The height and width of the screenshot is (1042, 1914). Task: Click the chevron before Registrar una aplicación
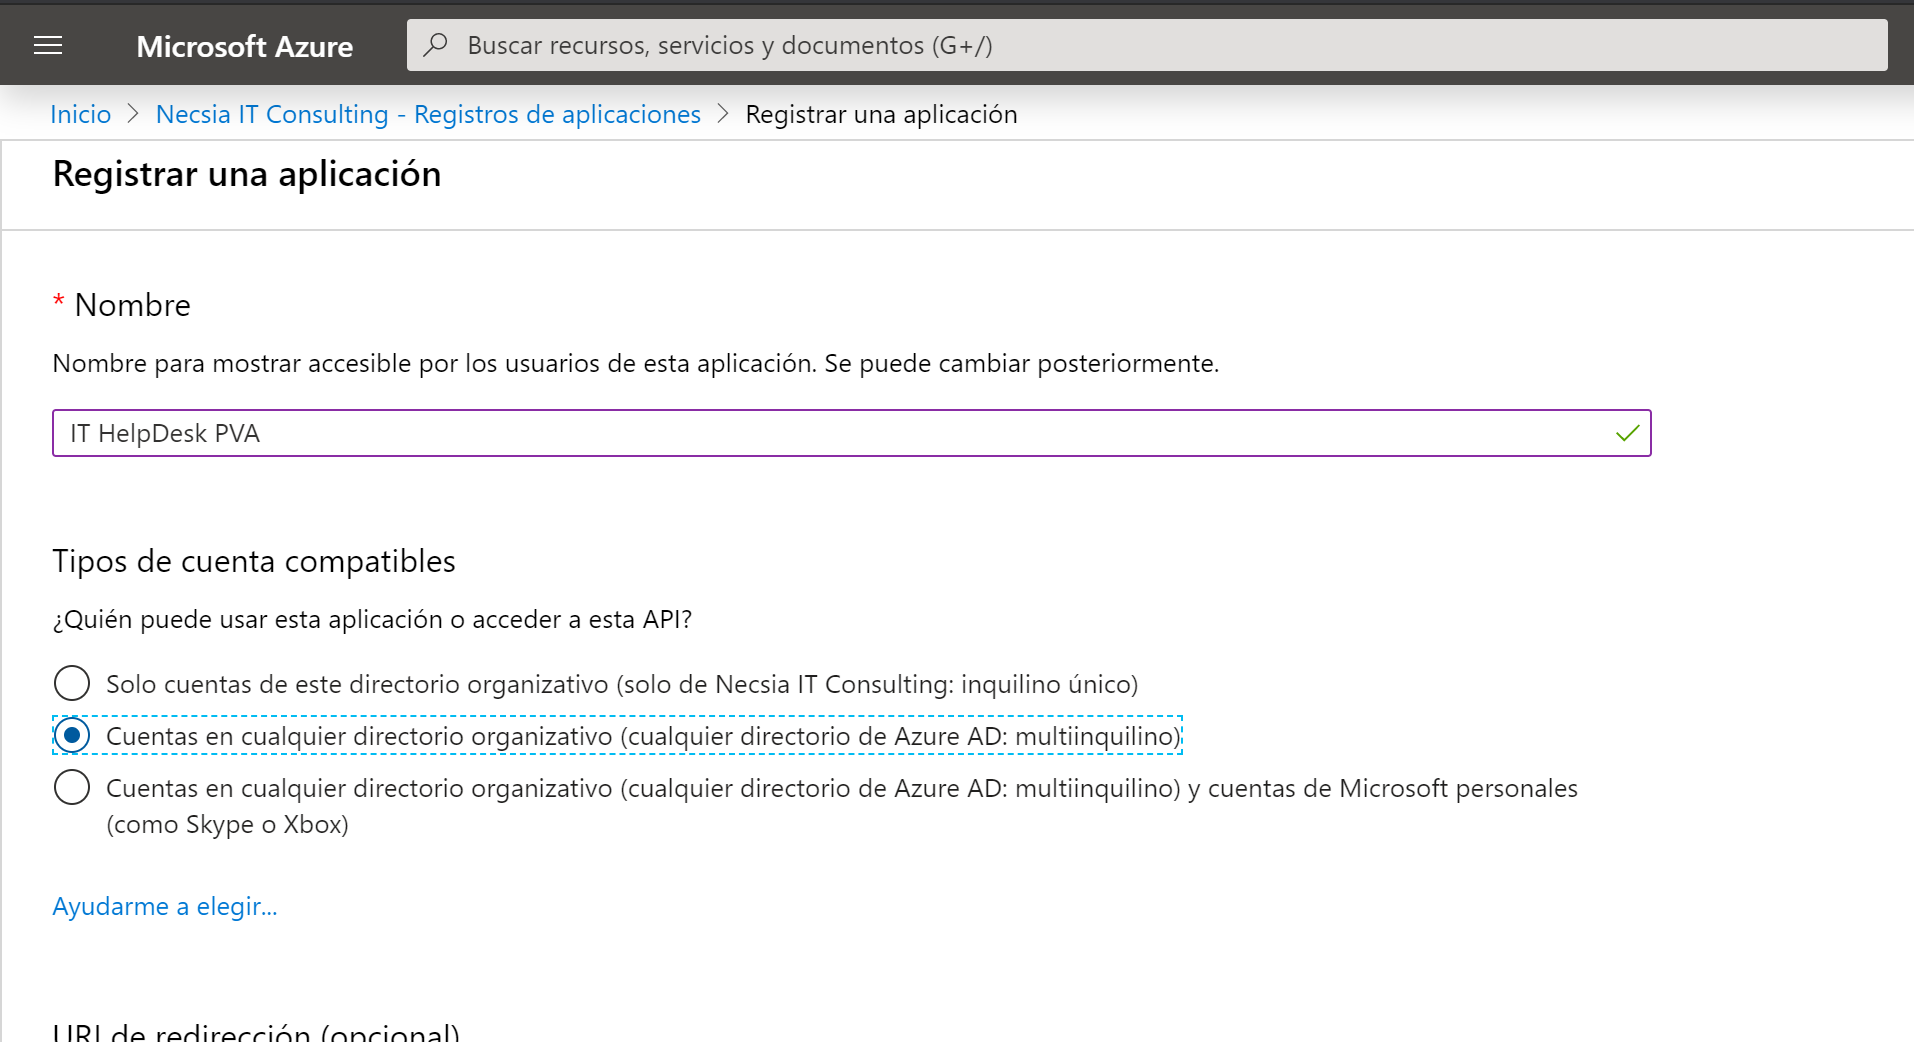(x=722, y=114)
